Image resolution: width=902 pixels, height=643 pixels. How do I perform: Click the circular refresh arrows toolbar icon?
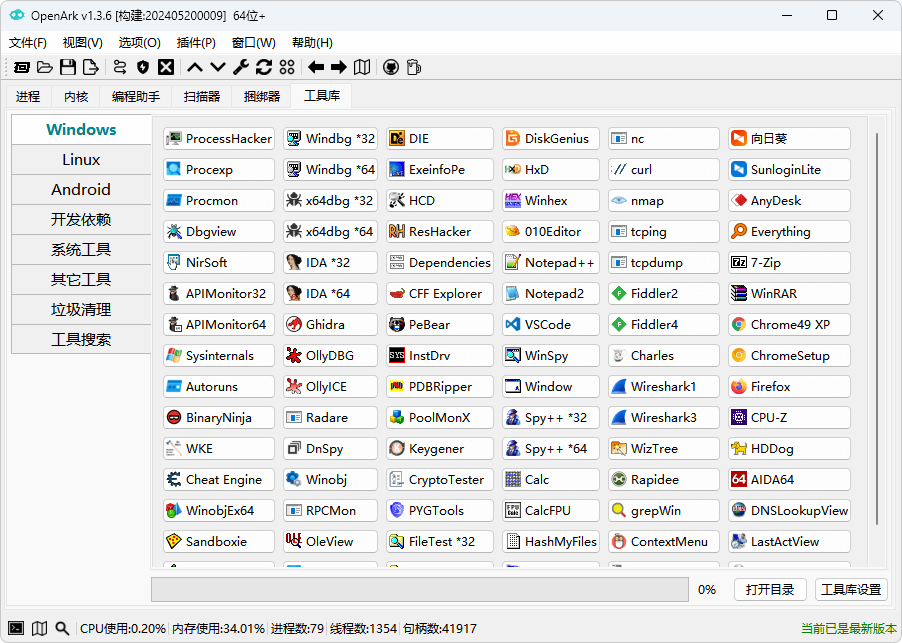263,67
